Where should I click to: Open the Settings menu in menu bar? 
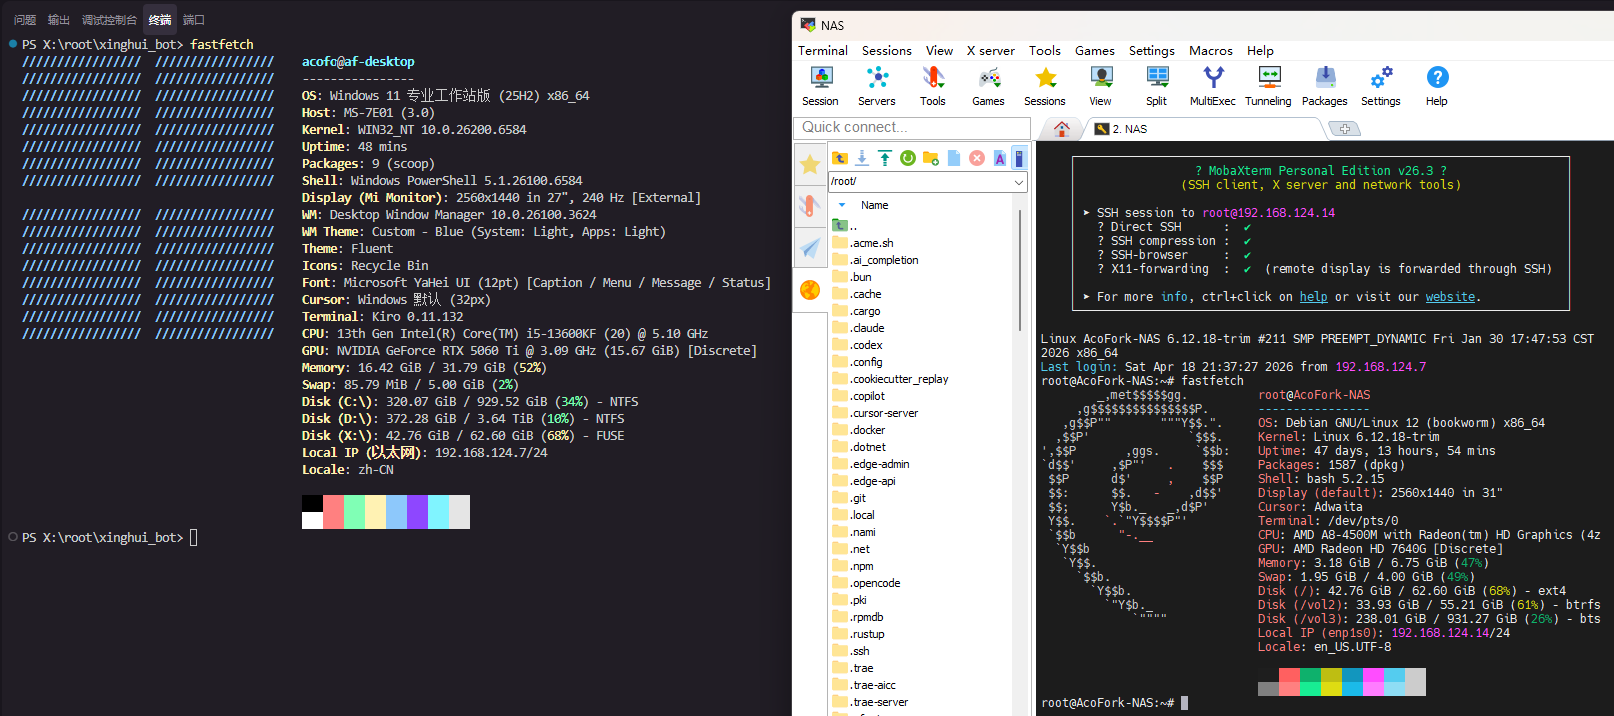(1152, 50)
